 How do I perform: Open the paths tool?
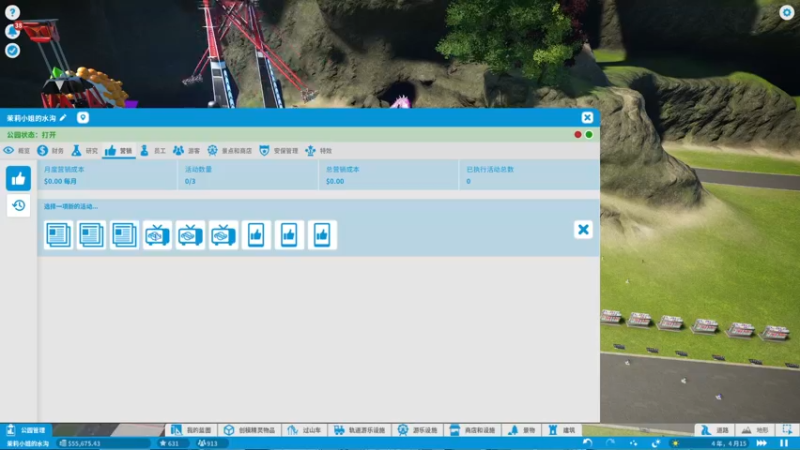[715, 430]
